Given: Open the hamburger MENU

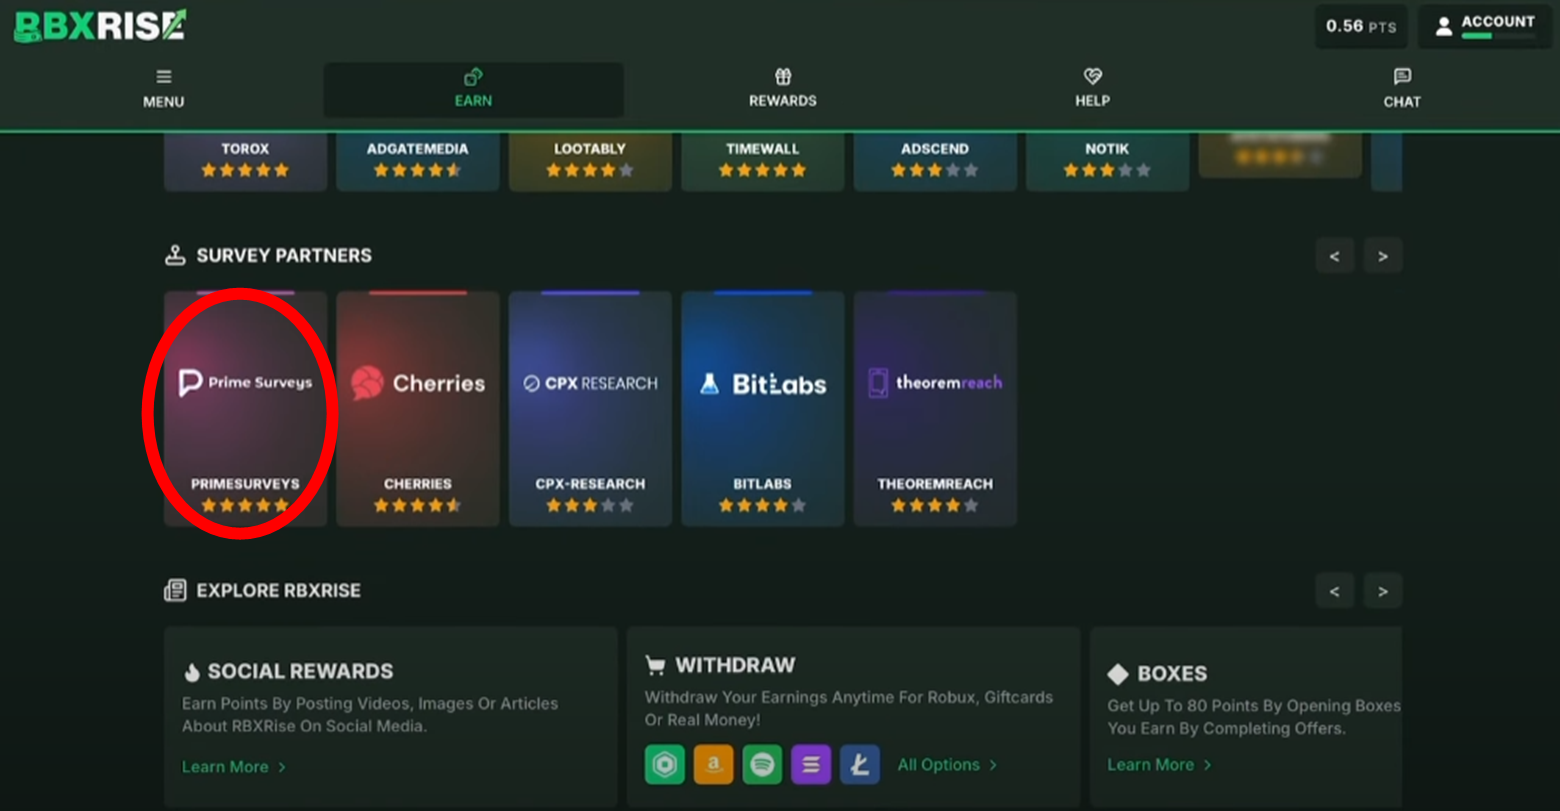Looking at the screenshot, I should pos(163,88).
